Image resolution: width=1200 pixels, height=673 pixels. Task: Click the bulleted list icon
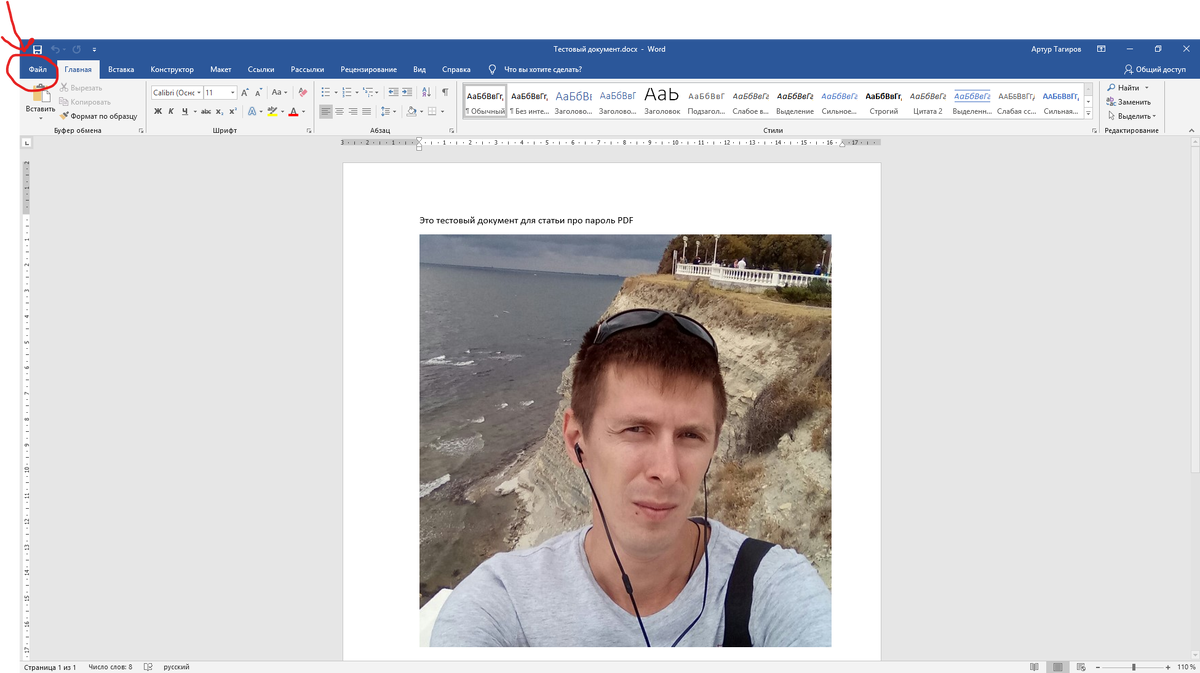point(326,92)
